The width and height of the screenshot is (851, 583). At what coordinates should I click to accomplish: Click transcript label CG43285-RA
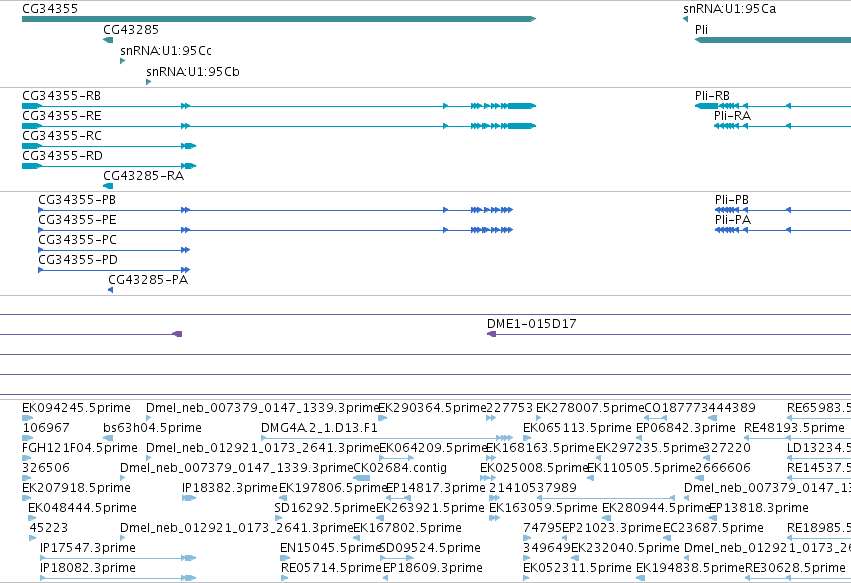tap(143, 176)
